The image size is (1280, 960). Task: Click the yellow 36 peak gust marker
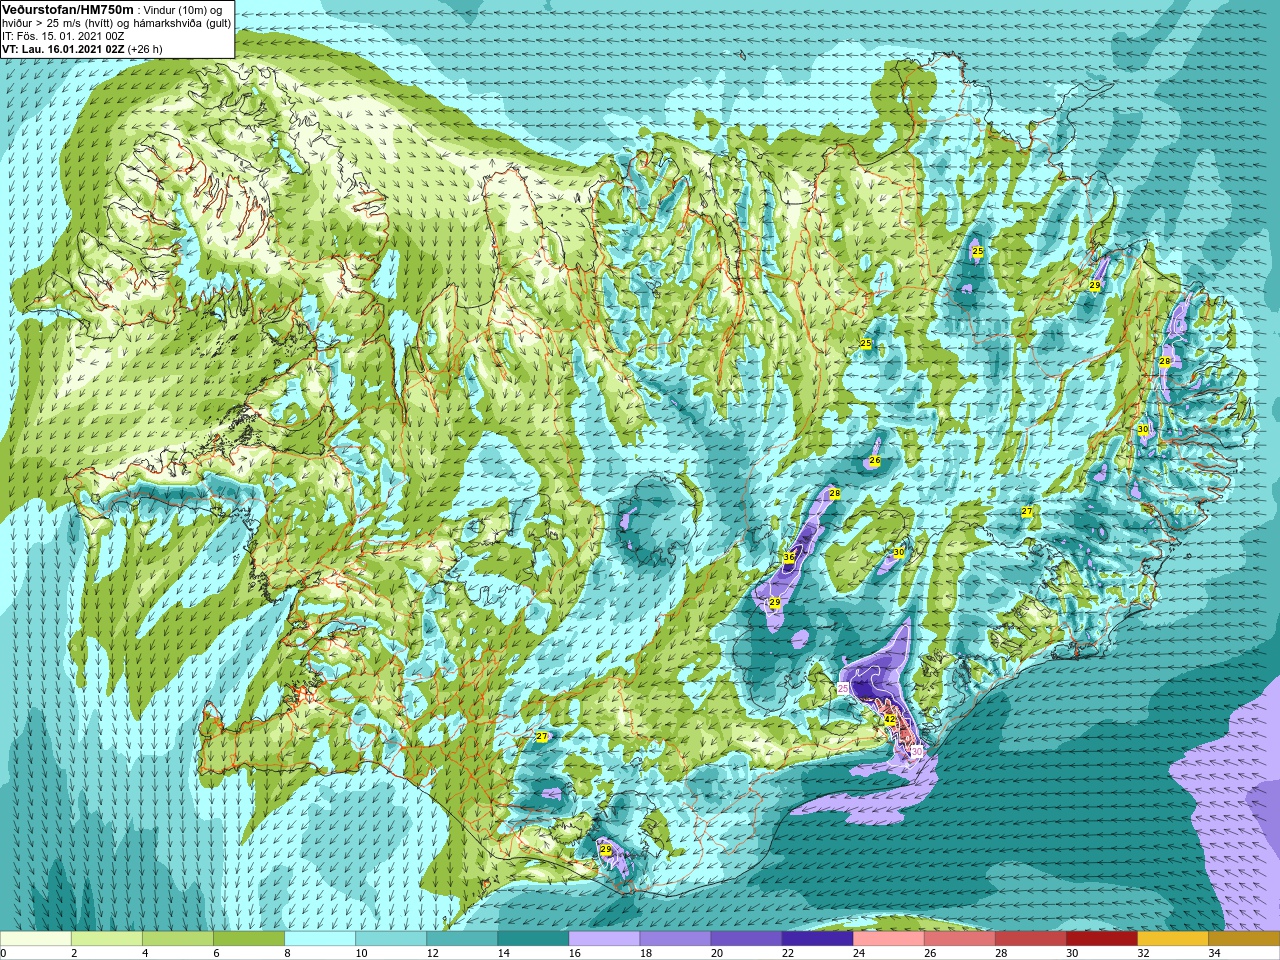[789, 557]
